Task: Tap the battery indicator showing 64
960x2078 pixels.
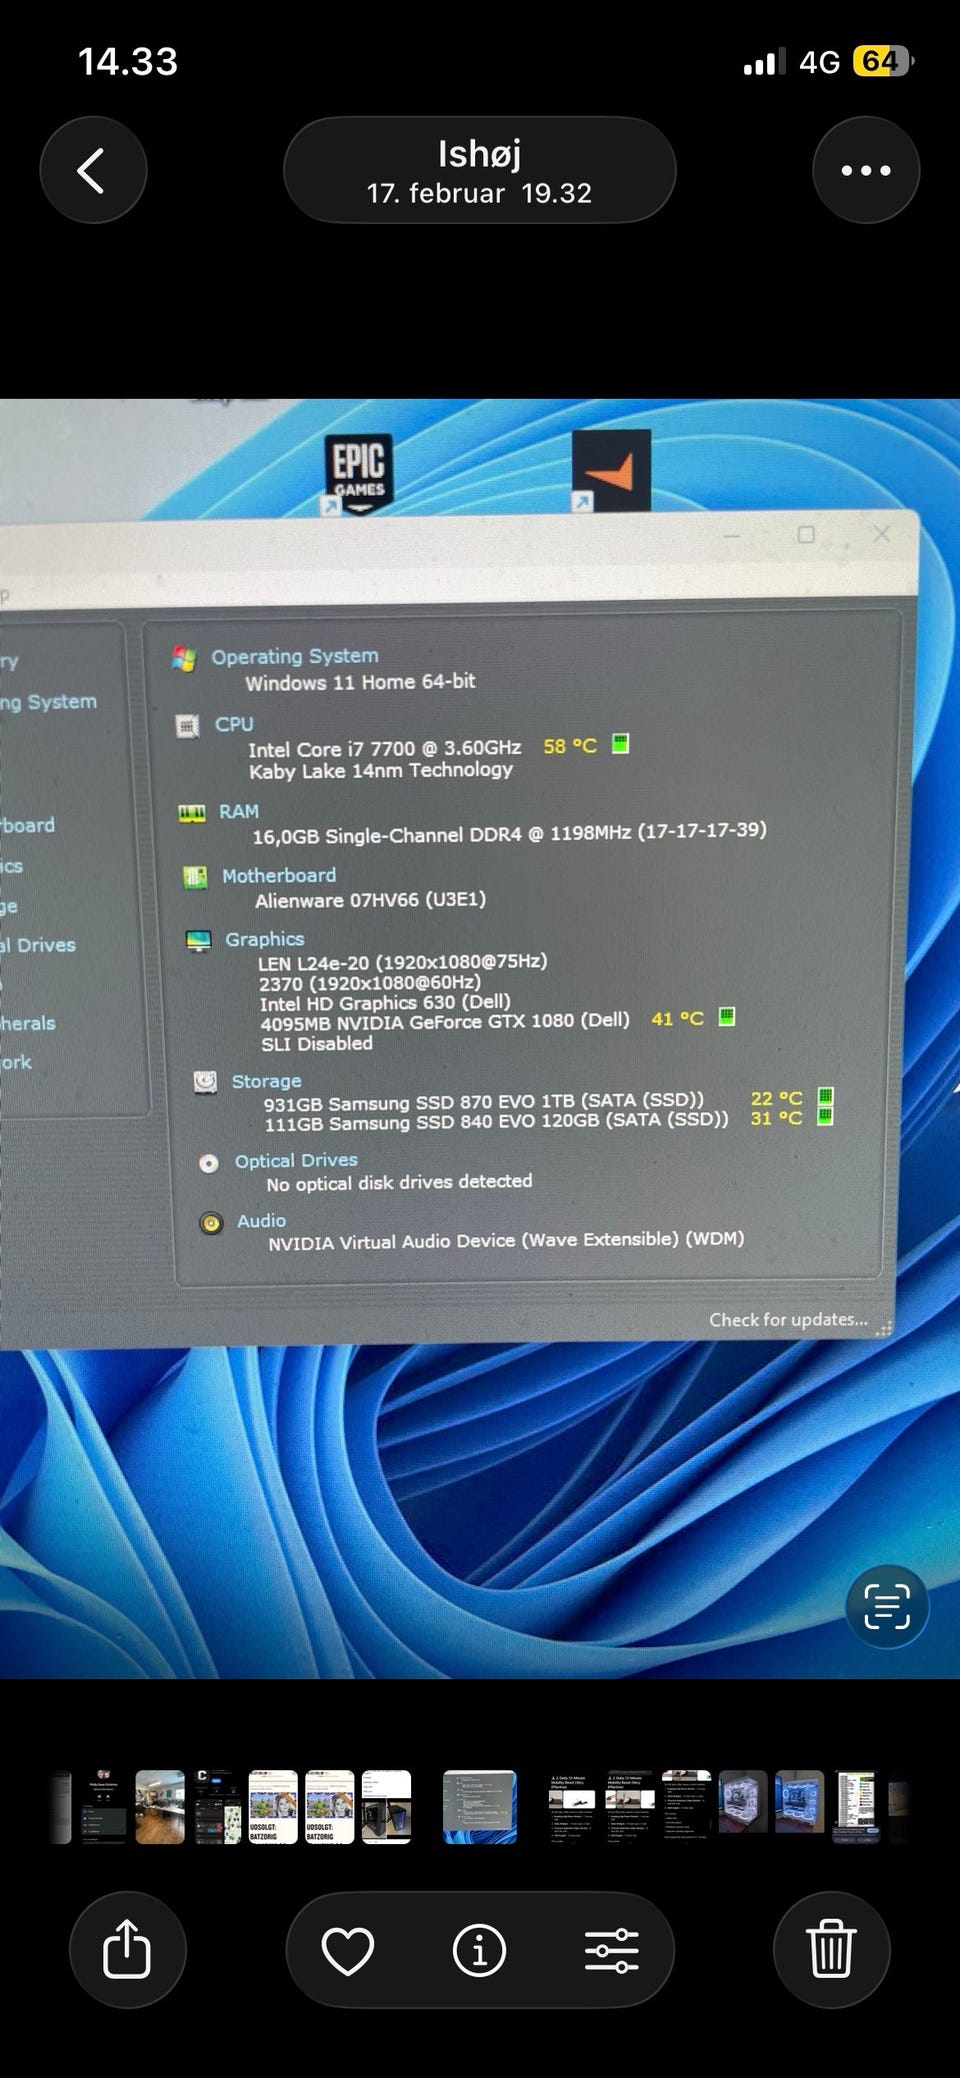Action: click(x=883, y=62)
